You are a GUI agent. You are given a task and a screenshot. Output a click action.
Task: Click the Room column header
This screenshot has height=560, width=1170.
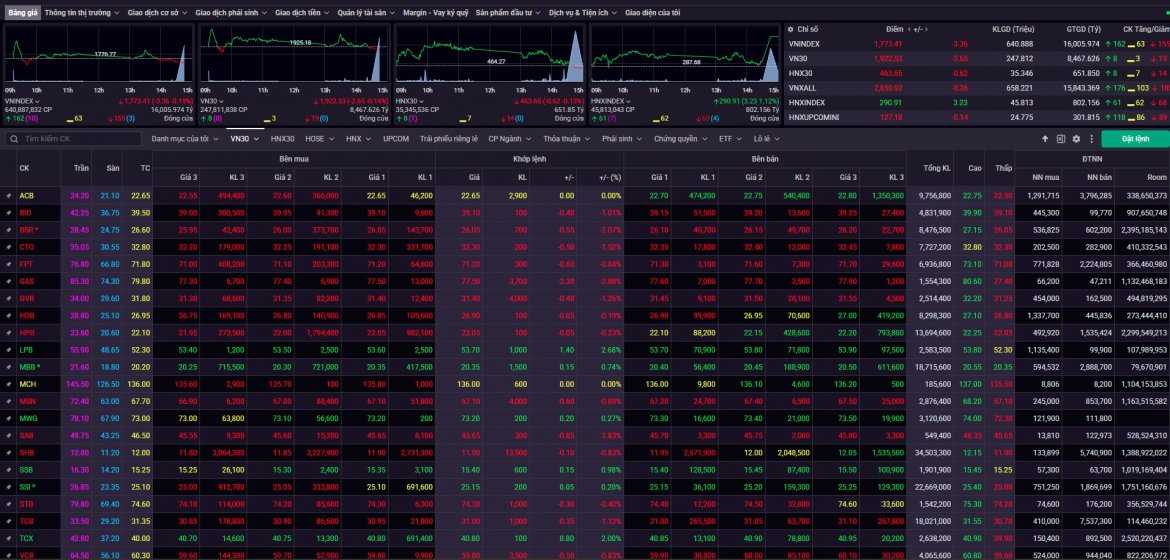[1157, 177]
